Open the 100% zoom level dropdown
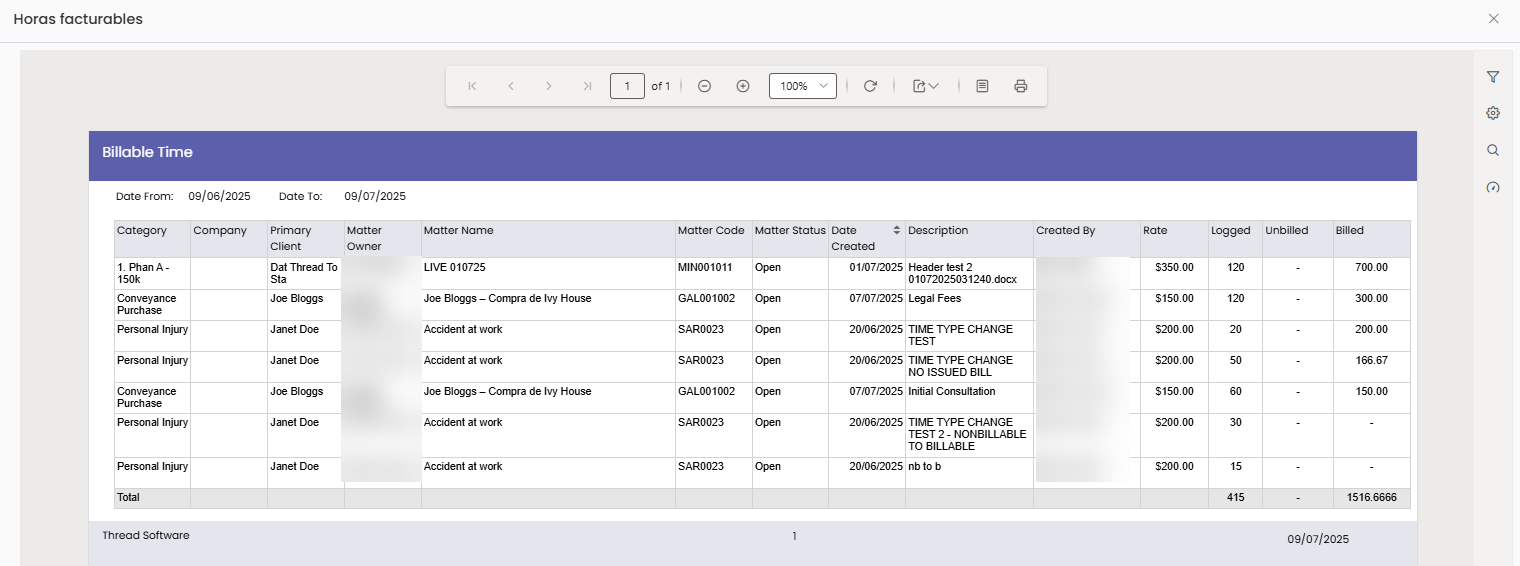 coord(803,86)
